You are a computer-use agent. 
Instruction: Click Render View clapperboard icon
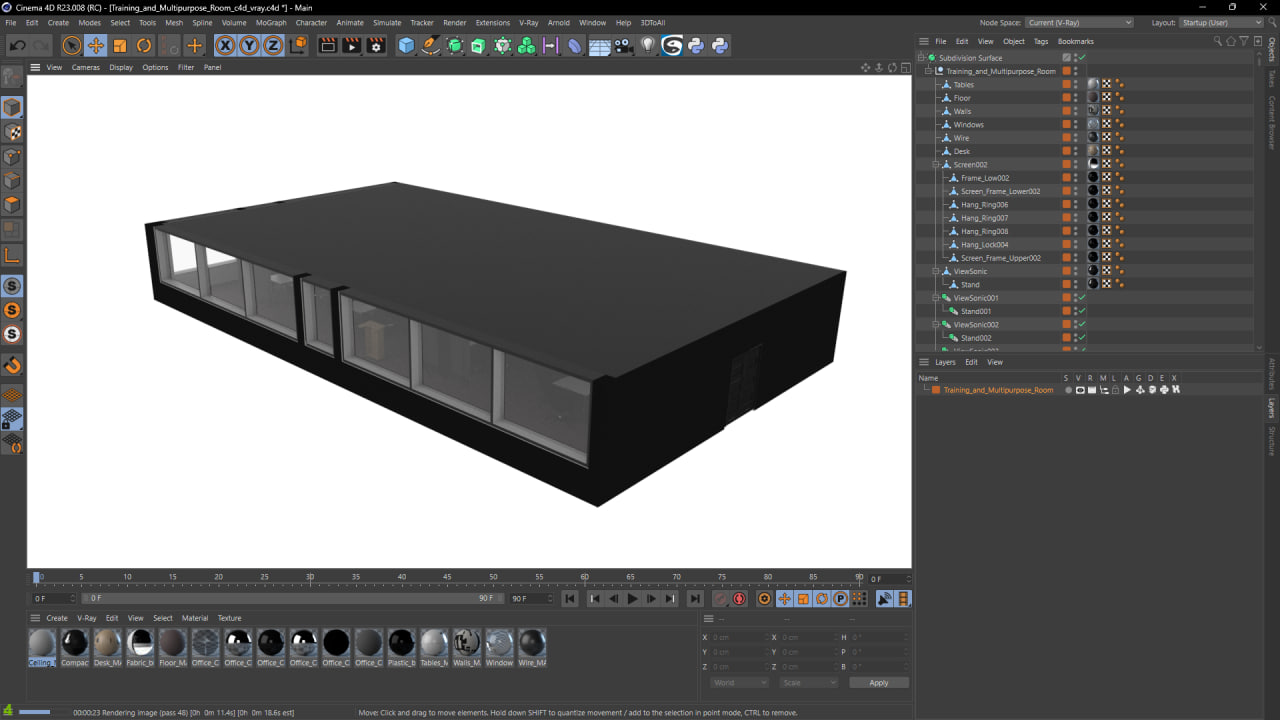pyautogui.click(x=327, y=45)
